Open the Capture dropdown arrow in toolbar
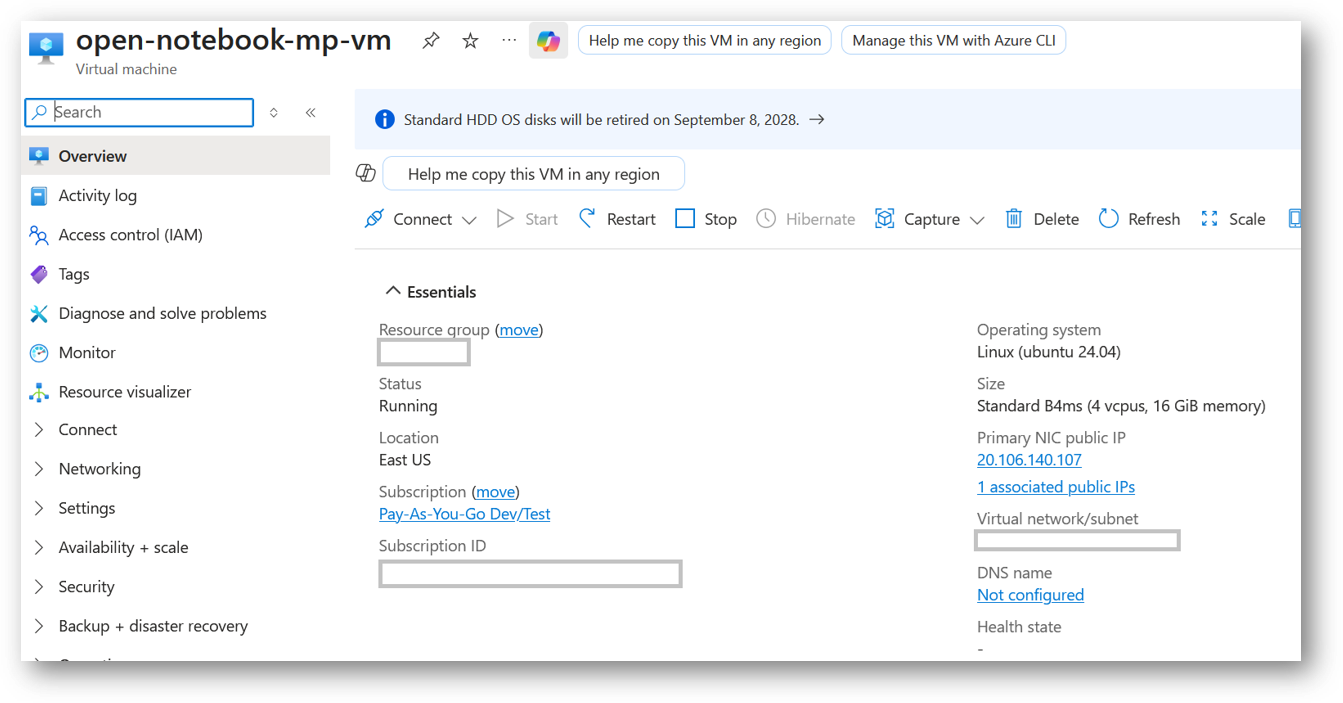1343x703 pixels. point(977,220)
